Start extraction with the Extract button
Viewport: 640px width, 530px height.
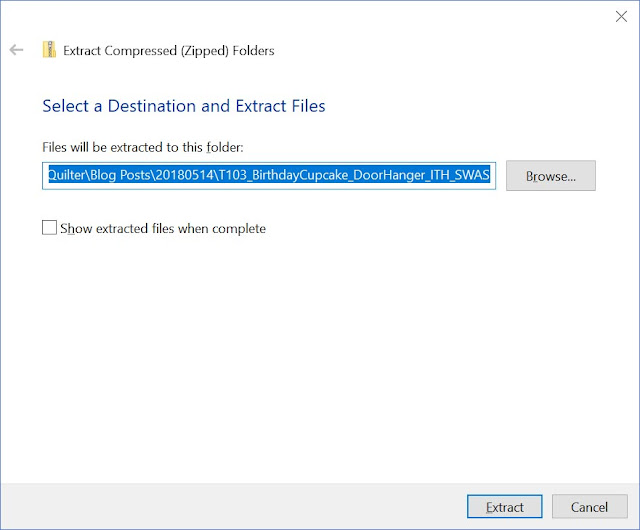504,507
